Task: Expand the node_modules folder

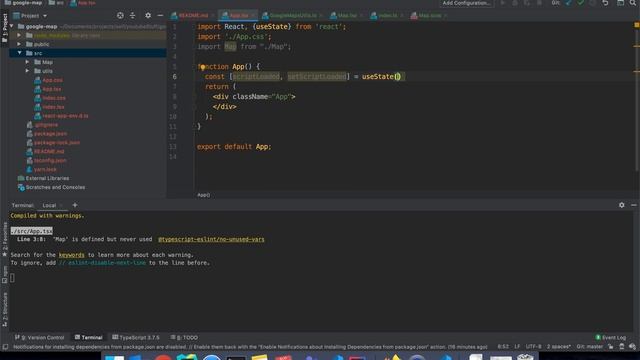Action: pyautogui.click(x=19, y=35)
